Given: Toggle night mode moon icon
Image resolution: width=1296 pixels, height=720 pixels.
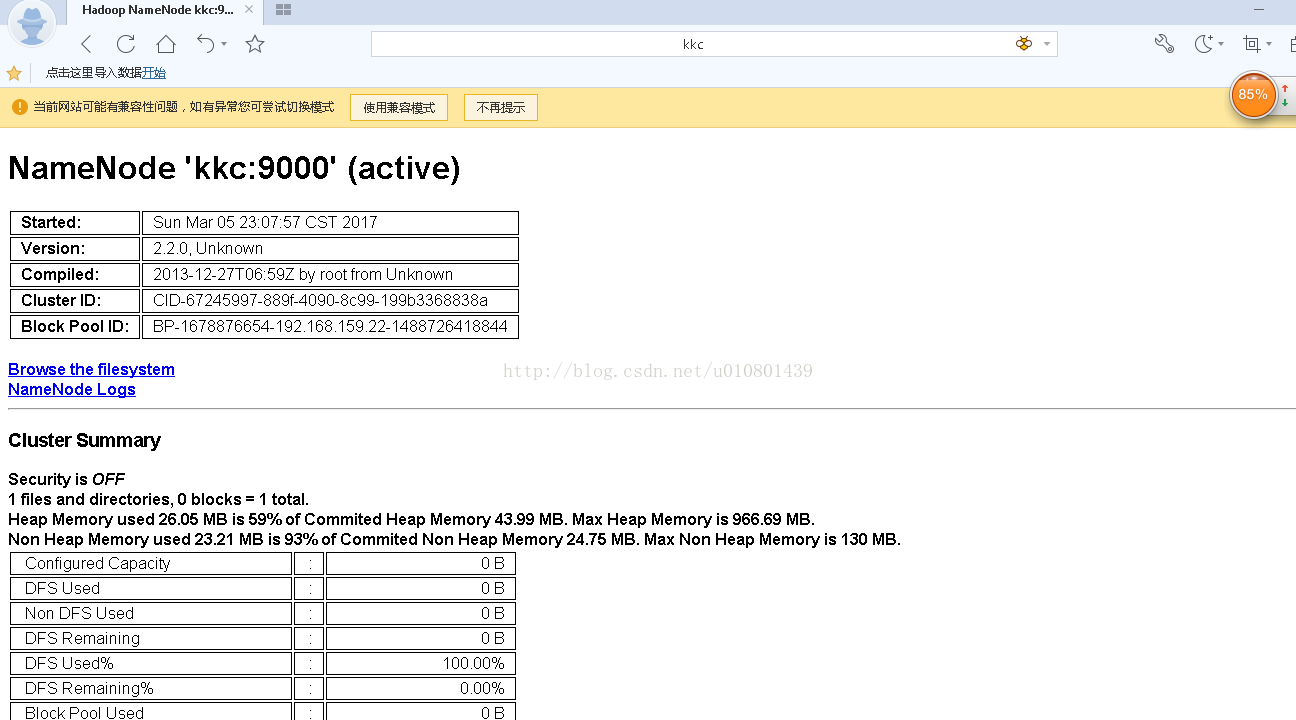Looking at the screenshot, I should (1205, 44).
